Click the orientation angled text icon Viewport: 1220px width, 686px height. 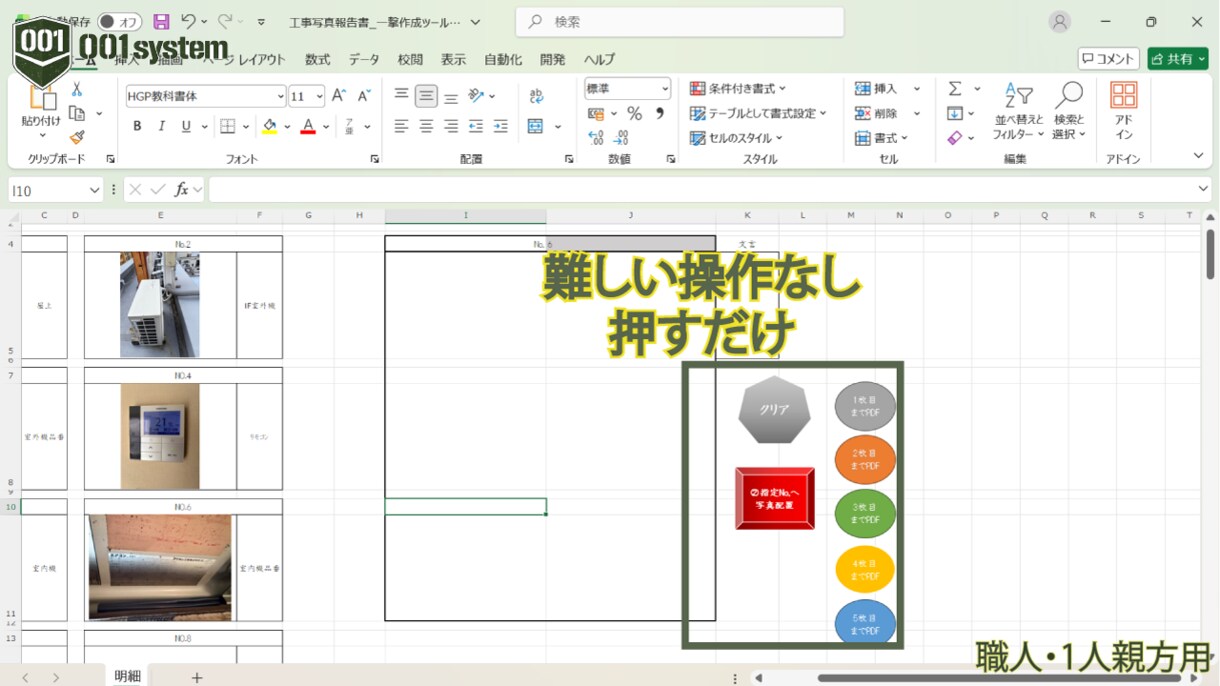(477, 96)
